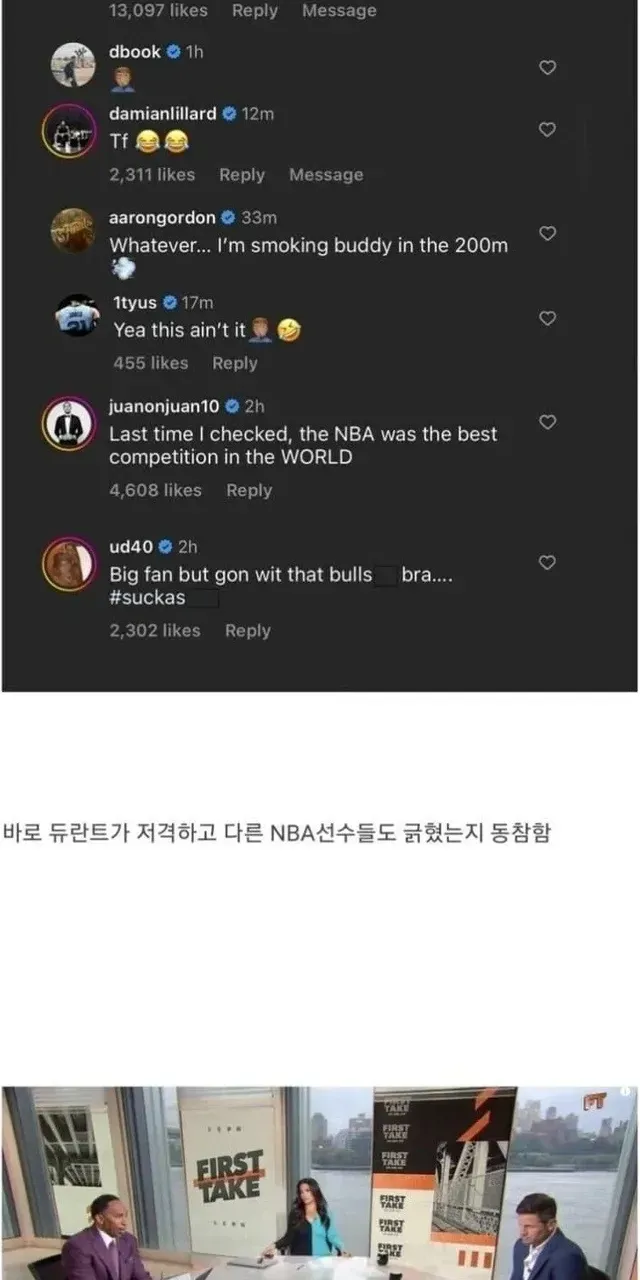Open 1tyus's profile picture
Screen dimensions: 640x1280
coord(78,316)
